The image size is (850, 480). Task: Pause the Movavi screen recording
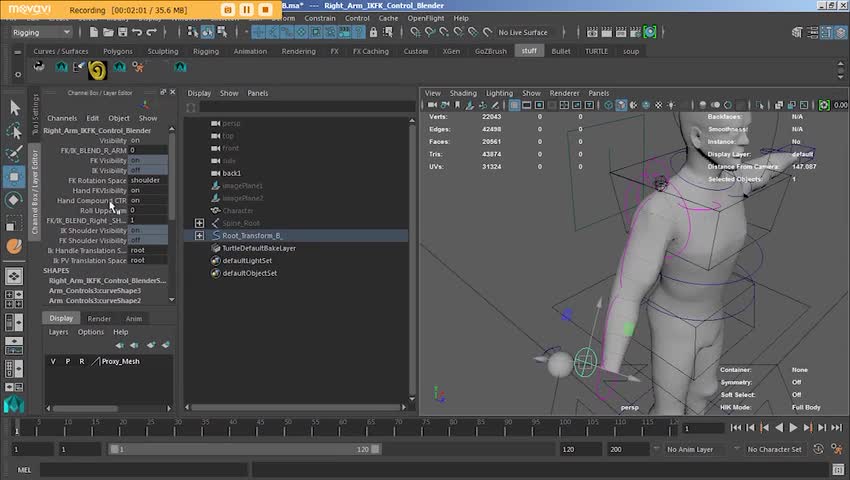click(247, 9)
